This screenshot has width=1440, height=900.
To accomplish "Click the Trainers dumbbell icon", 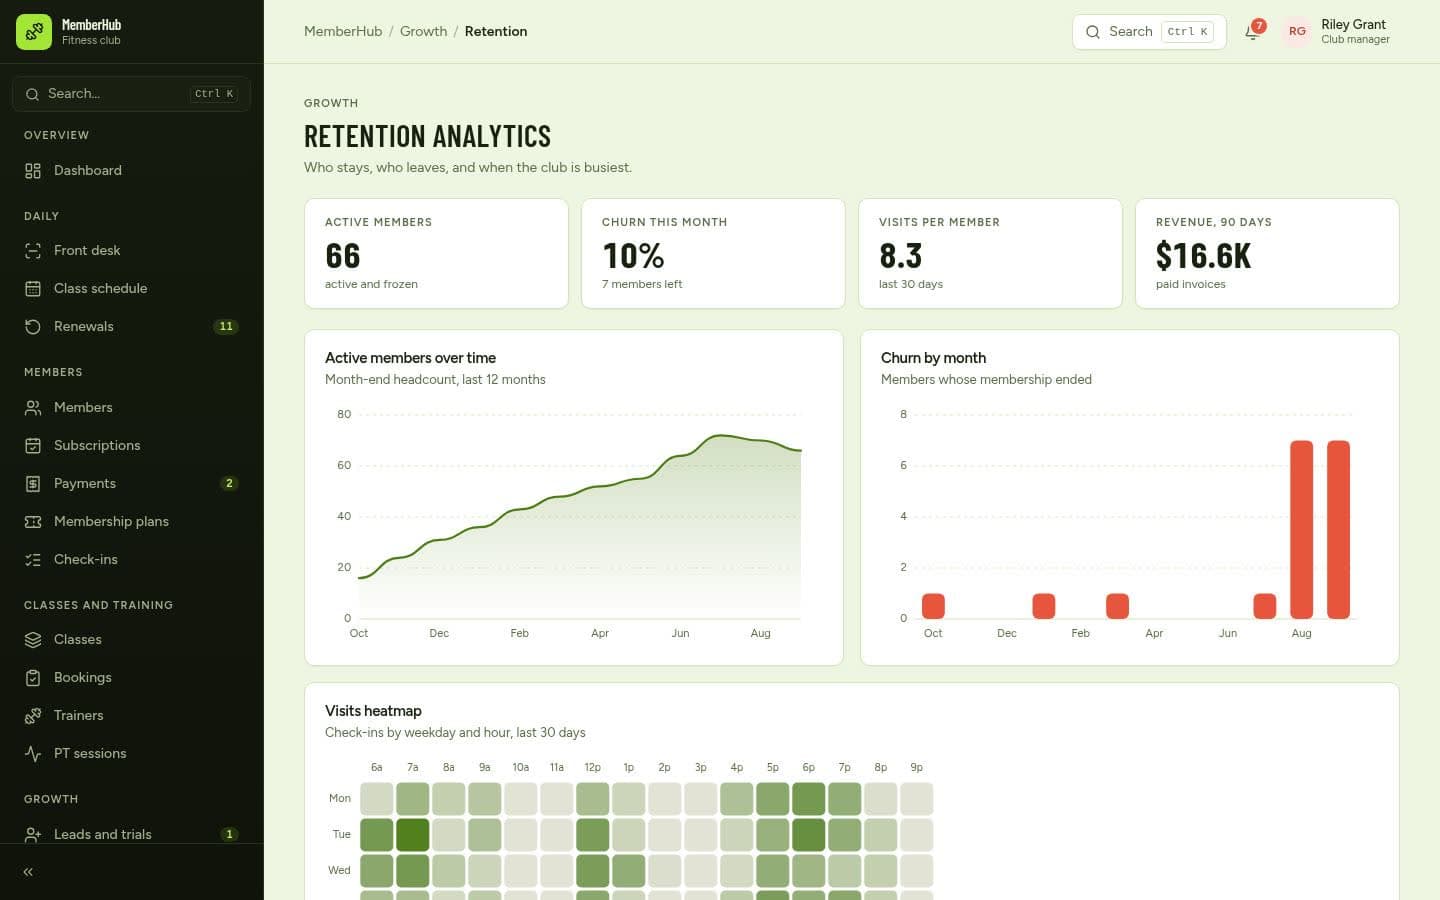I will tap(33, 716).
